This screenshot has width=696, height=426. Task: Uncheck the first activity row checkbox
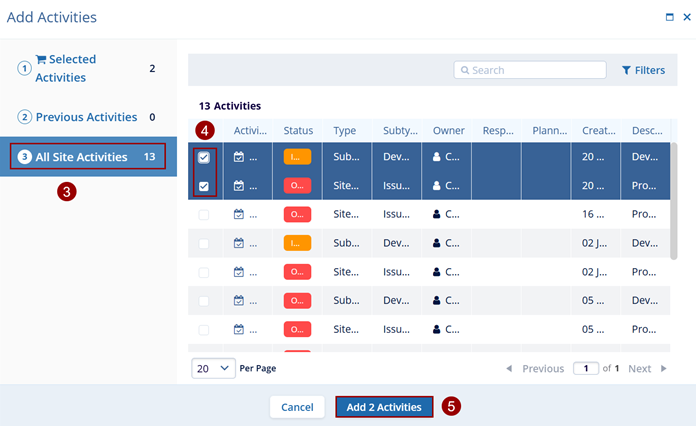pyautogui.click(x=204, y=158)
